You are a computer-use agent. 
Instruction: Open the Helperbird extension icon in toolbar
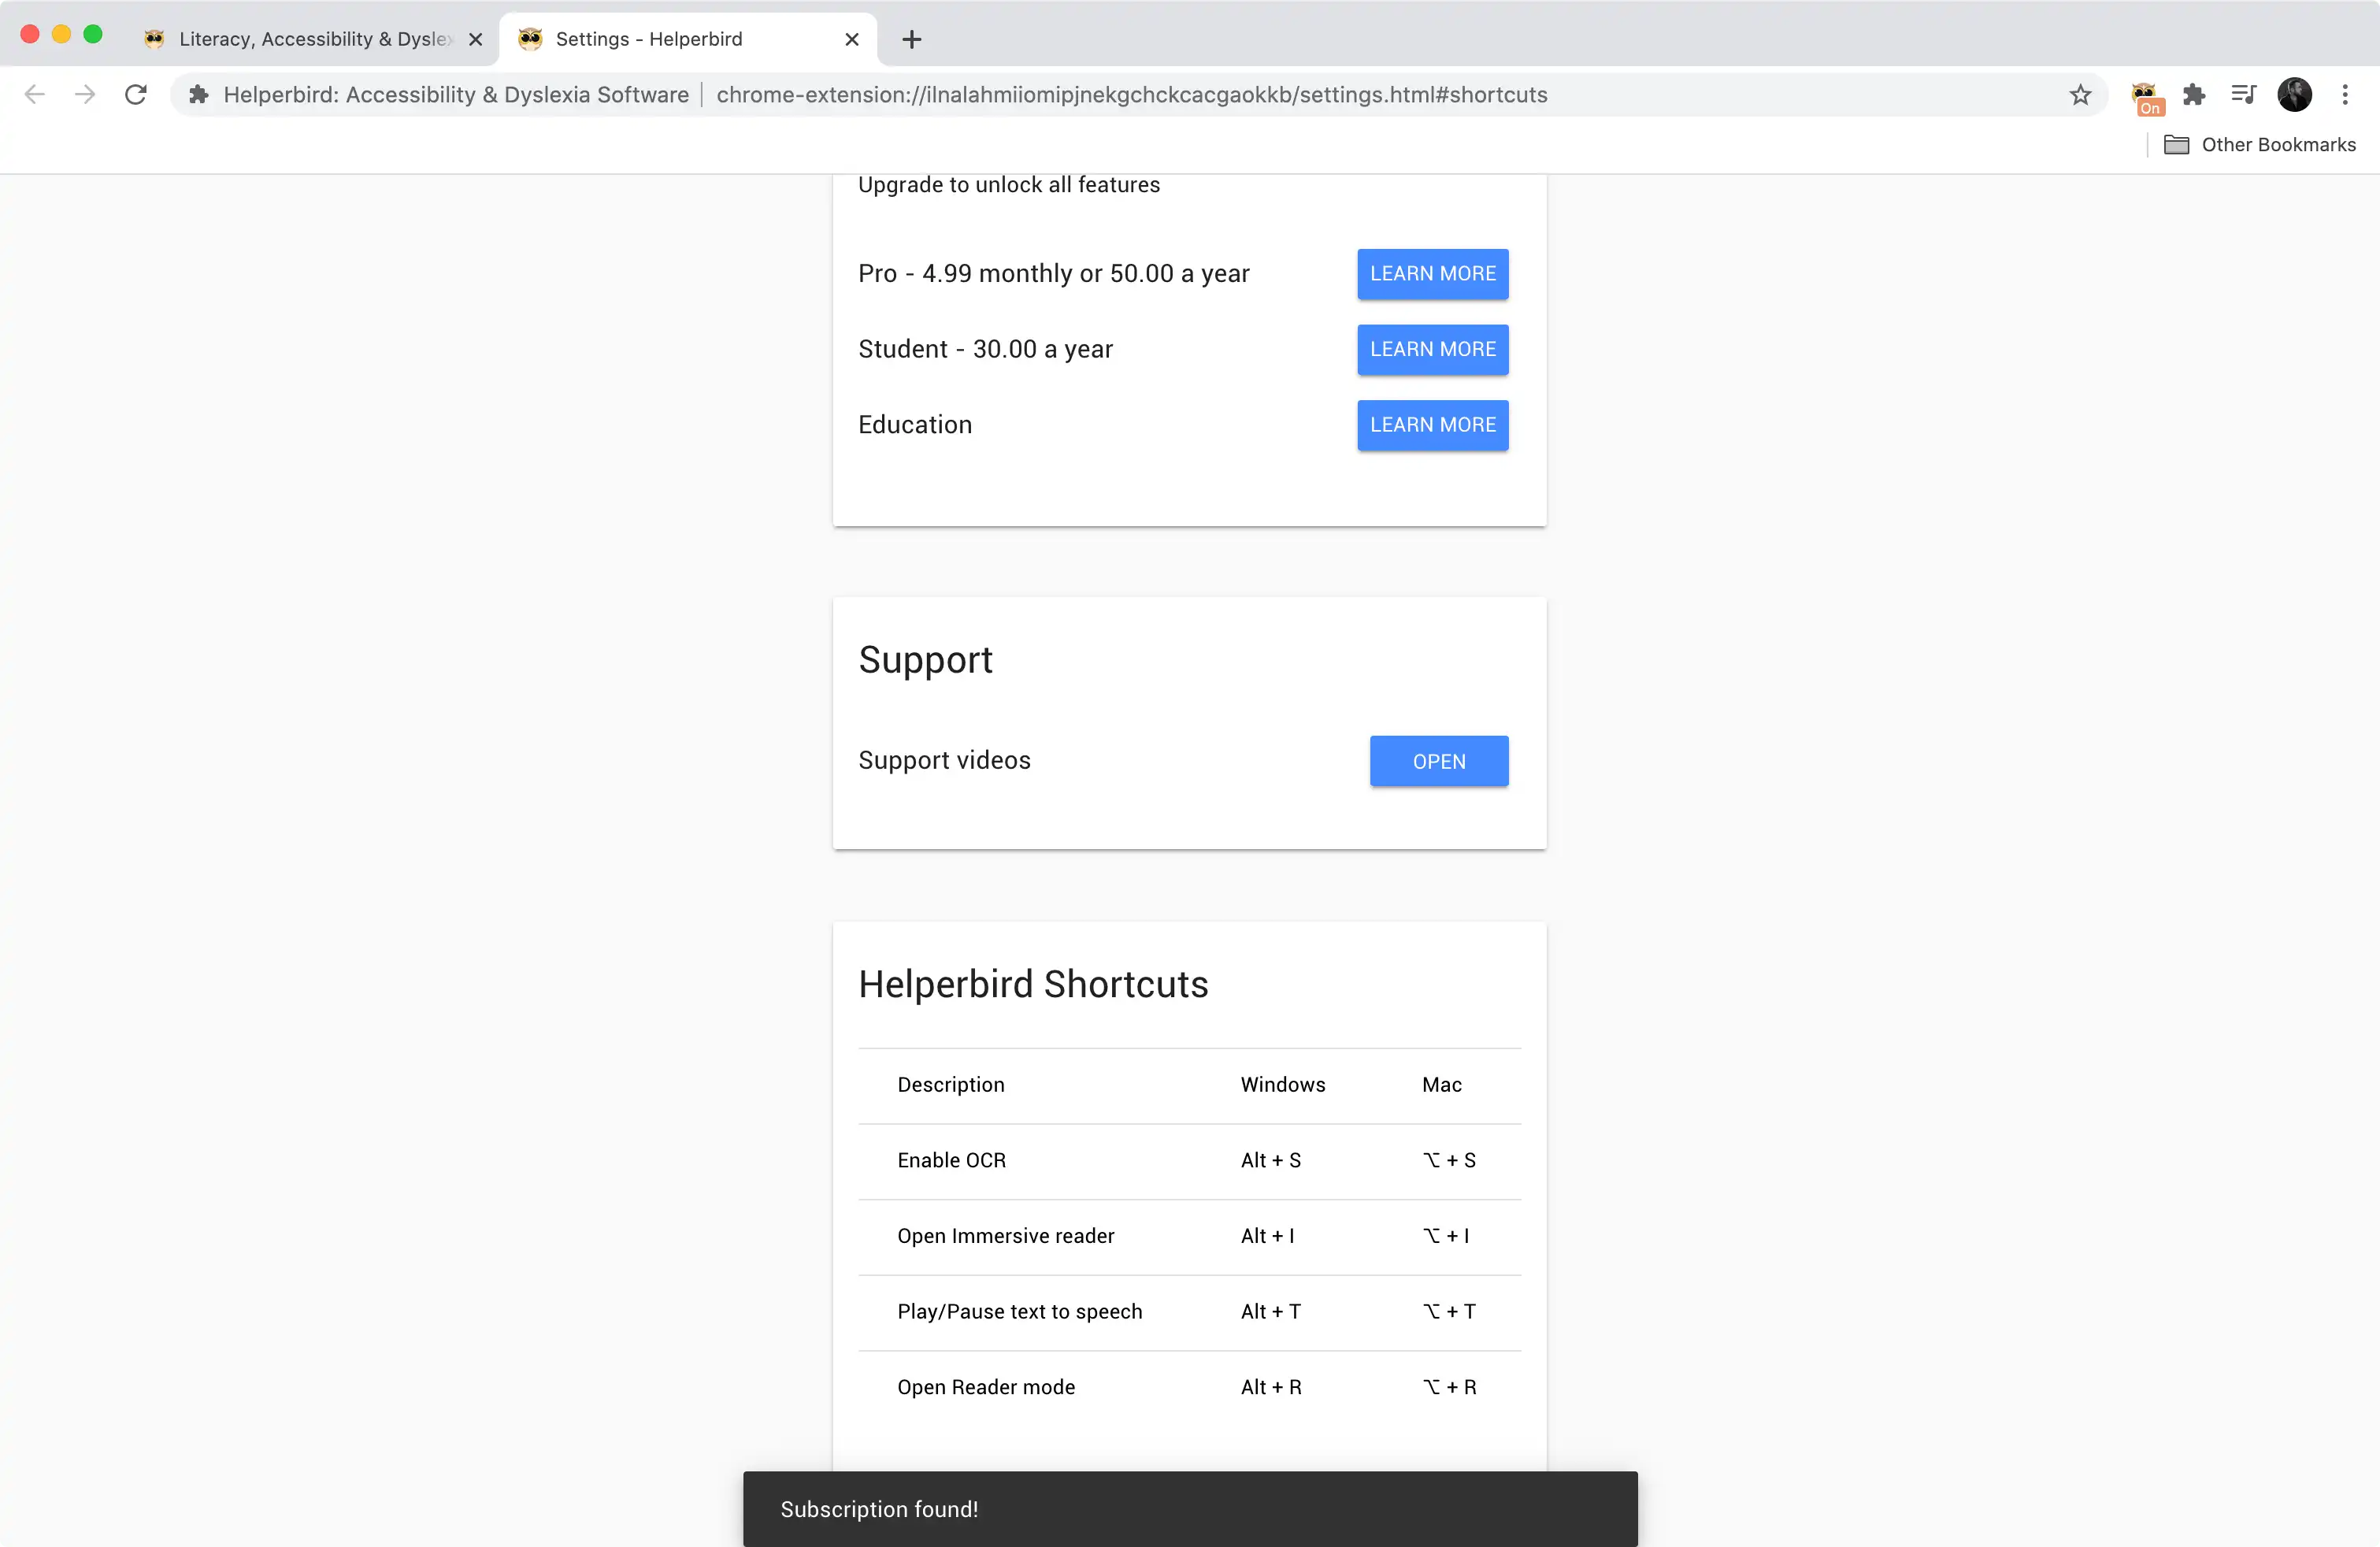2145,97
